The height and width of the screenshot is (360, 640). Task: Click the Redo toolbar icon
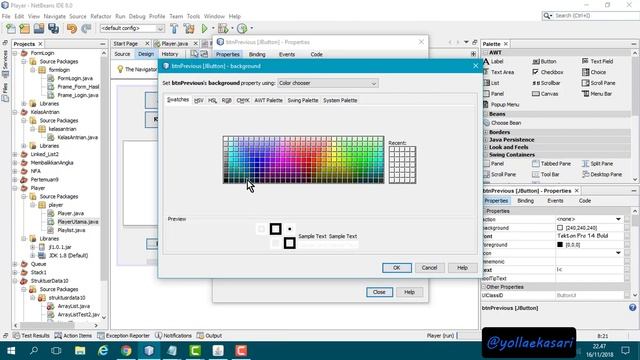click(86, 28)
